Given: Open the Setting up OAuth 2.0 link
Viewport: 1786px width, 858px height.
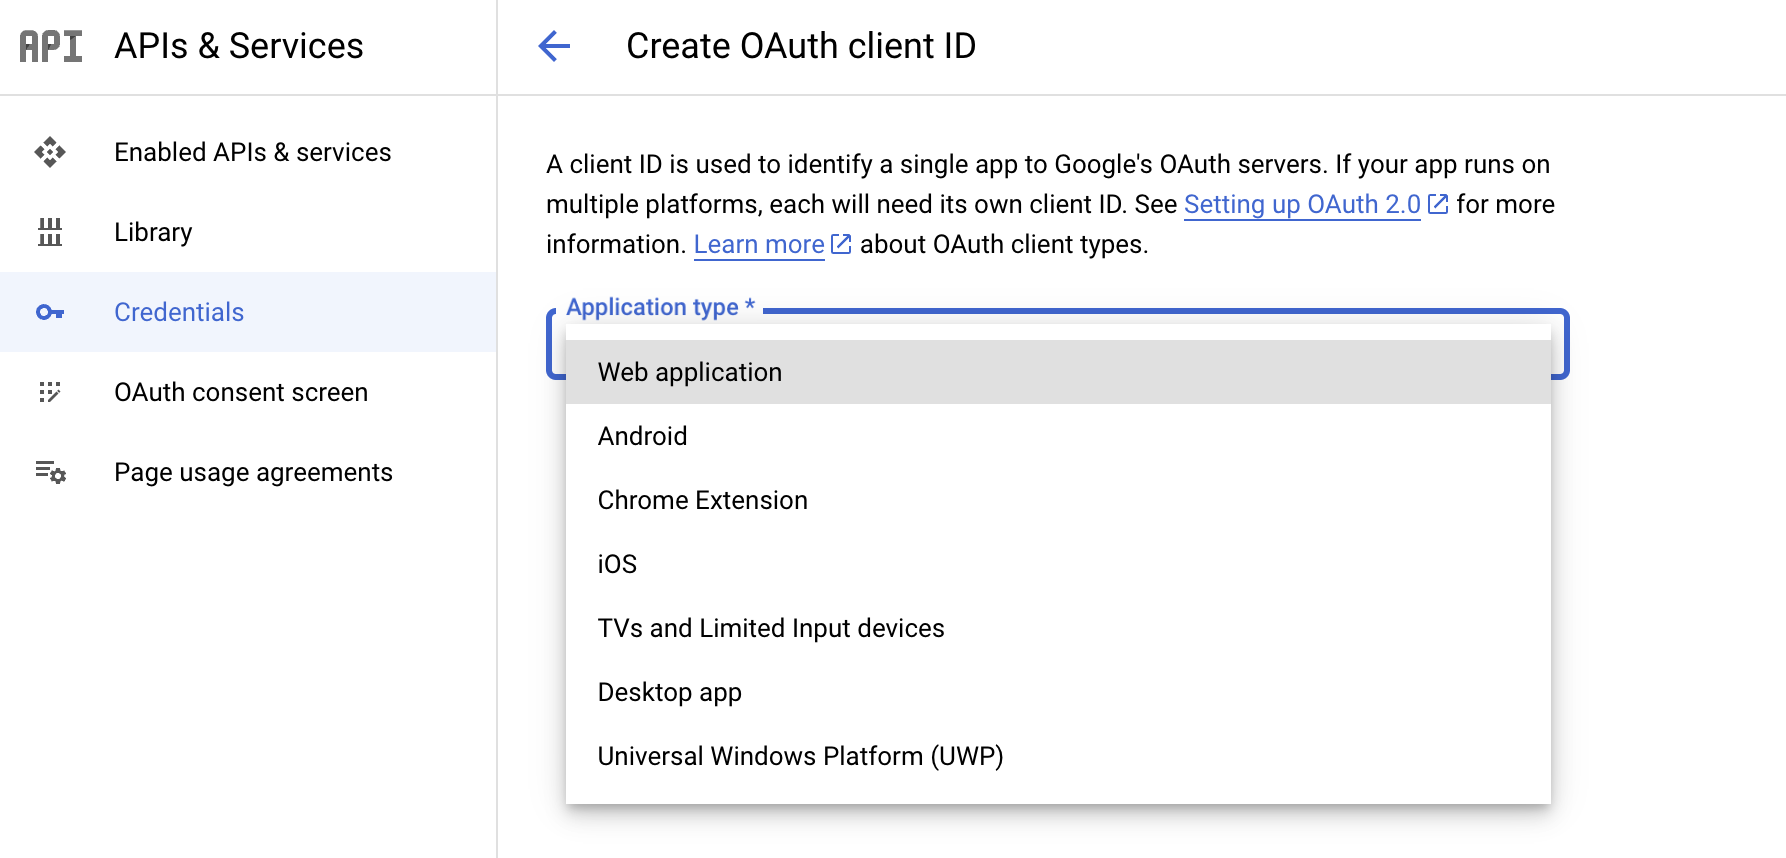Looking at the screenshot, I should coord(1302,204).
